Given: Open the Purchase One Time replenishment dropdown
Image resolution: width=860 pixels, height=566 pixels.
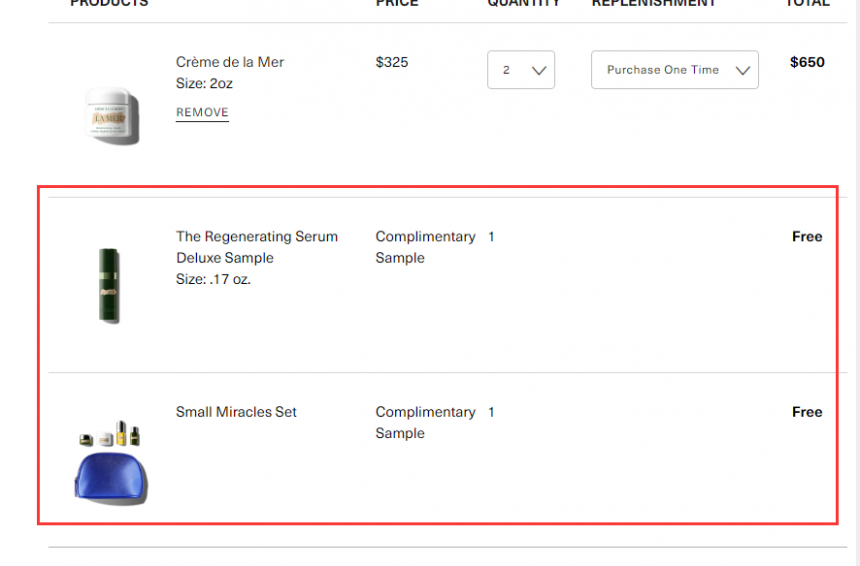Looking at the screenshot, I should click(x=675, y=70).
